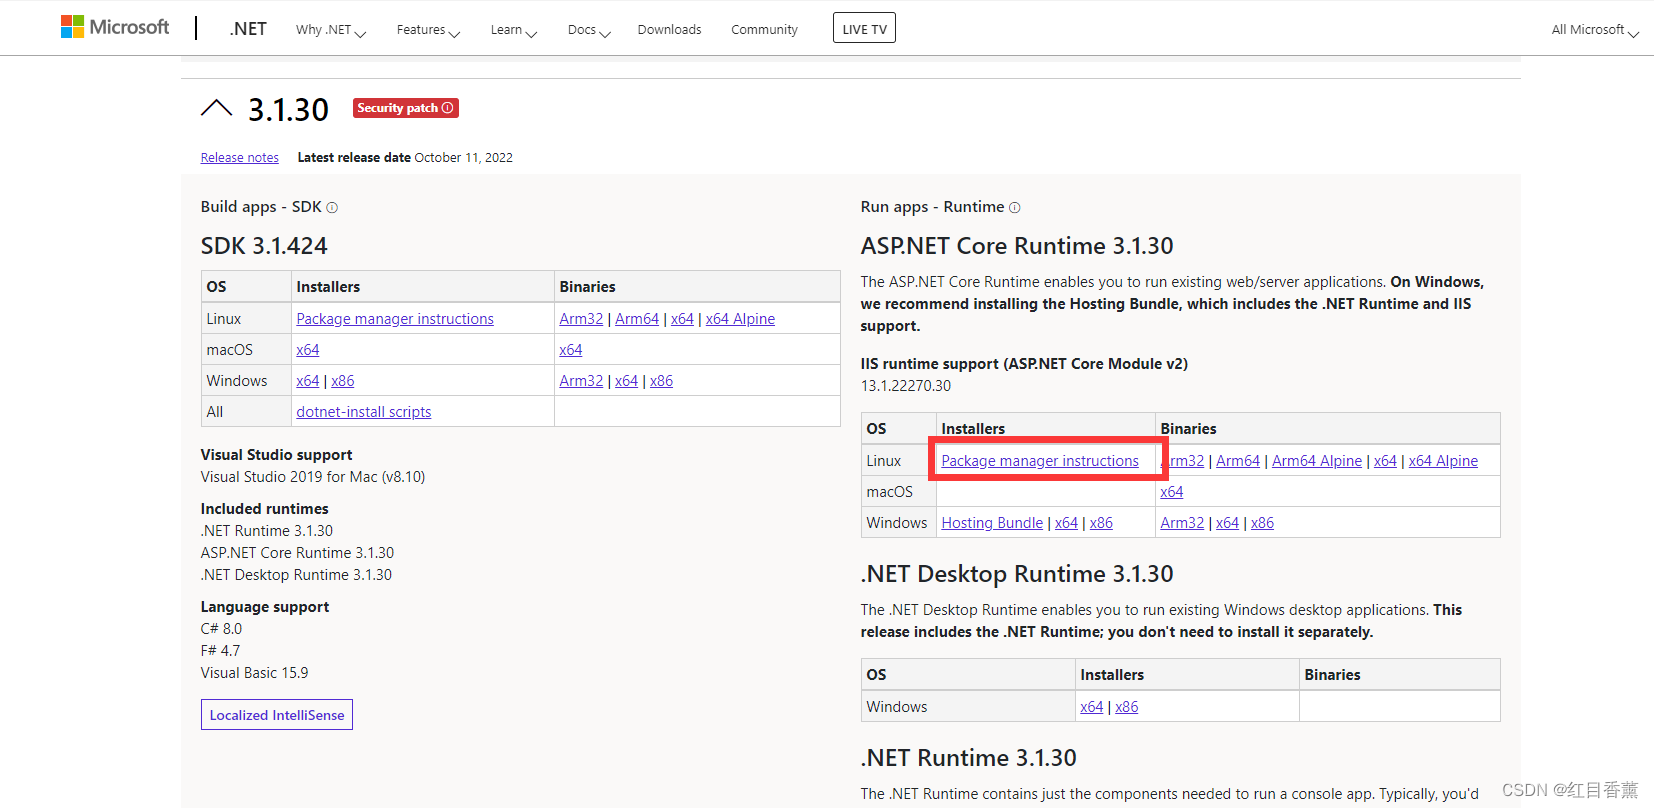Screen dimensions: 1654x808
Task: Expand the Features menu
Action: tap(428, 30)
